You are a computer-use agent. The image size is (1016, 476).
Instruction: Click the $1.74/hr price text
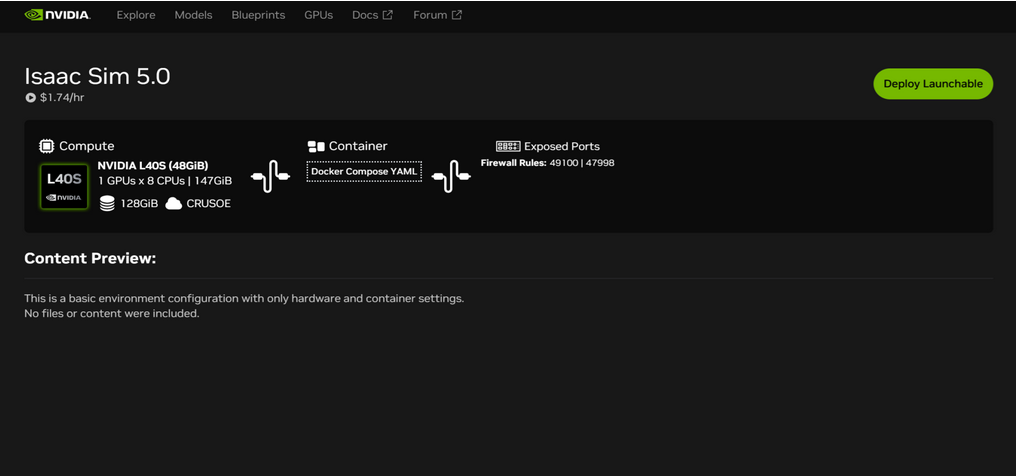click(x=62, y=98)
